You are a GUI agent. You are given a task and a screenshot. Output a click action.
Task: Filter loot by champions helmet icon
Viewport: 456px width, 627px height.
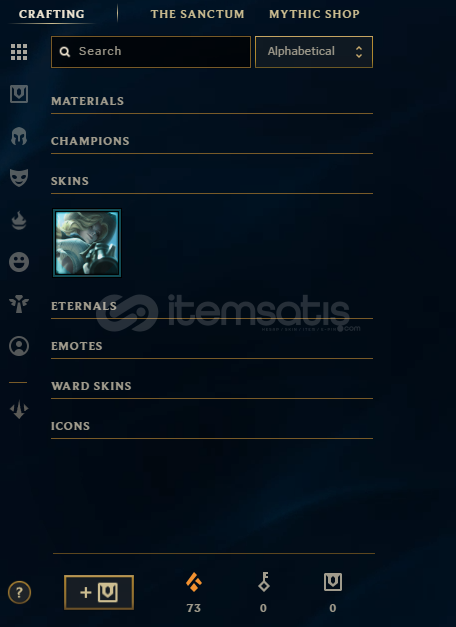pyautogui.click(x=19, y=136)
